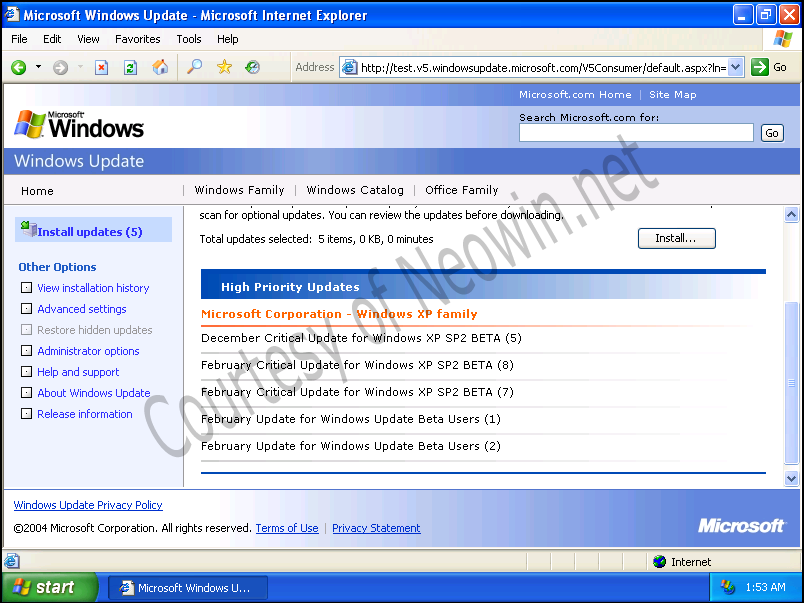The height and width of the screenshot is (603, 804).
Task: Open About Windows Update link
Action: click(93, 393)
